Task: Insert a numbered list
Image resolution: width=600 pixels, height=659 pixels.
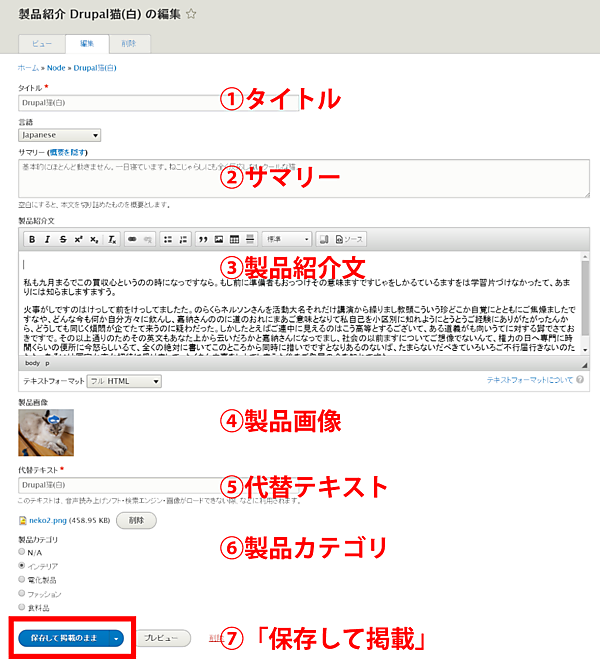Action: click(183, 239)
